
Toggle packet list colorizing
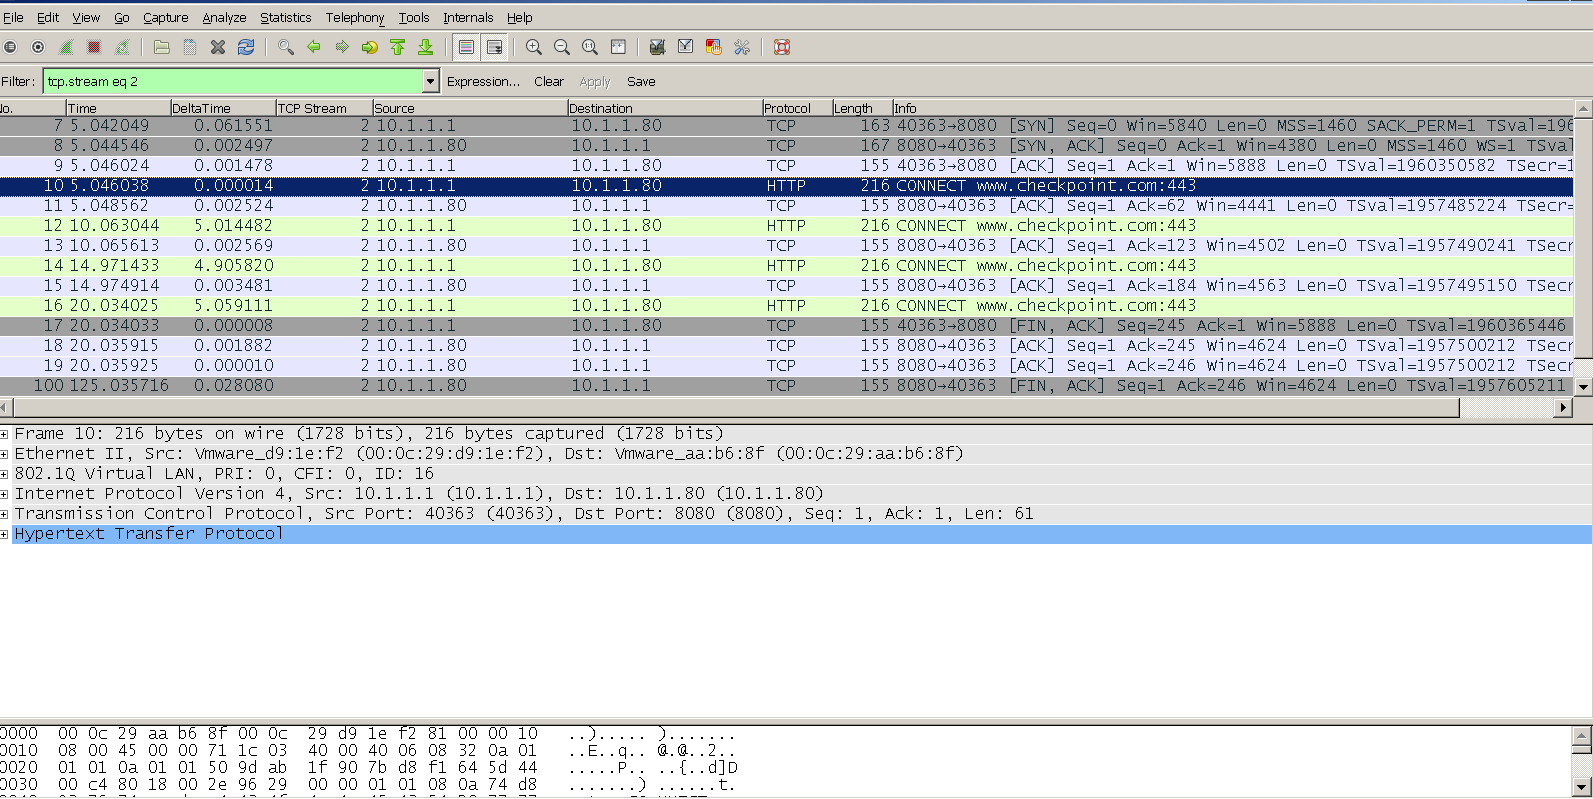(466, 47)
